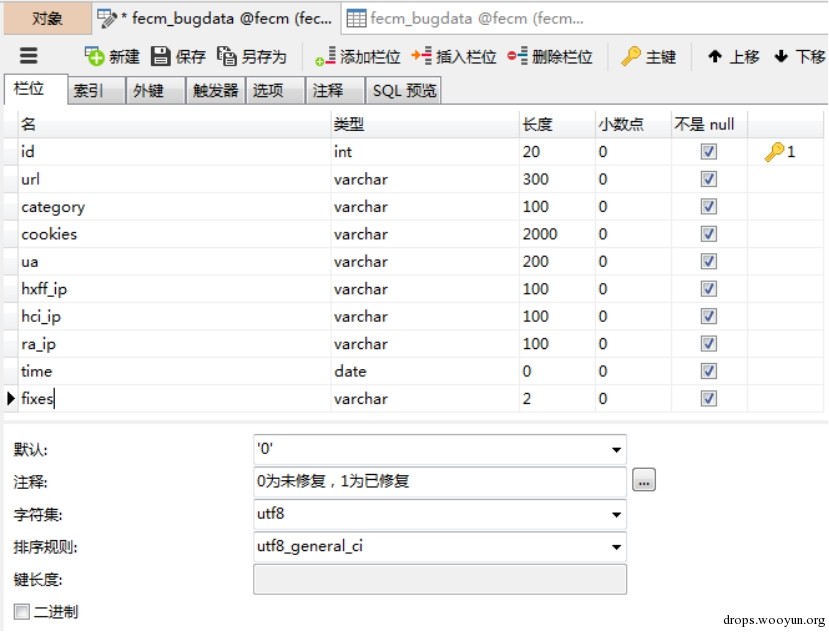Expand the 默认 default value dropdown

pyautogui.click(x=616, y=450)
